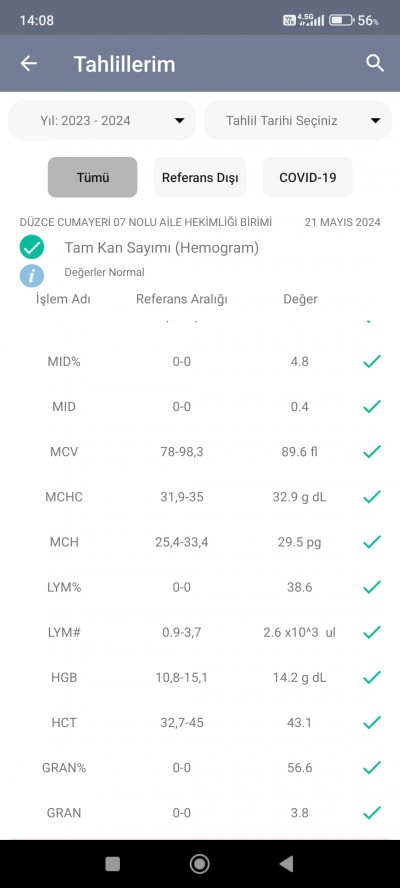This screenshot has height=888, width=400.
Task: Open Tam Kan Sayımı (Hemogram) test title
Action: 161,248
